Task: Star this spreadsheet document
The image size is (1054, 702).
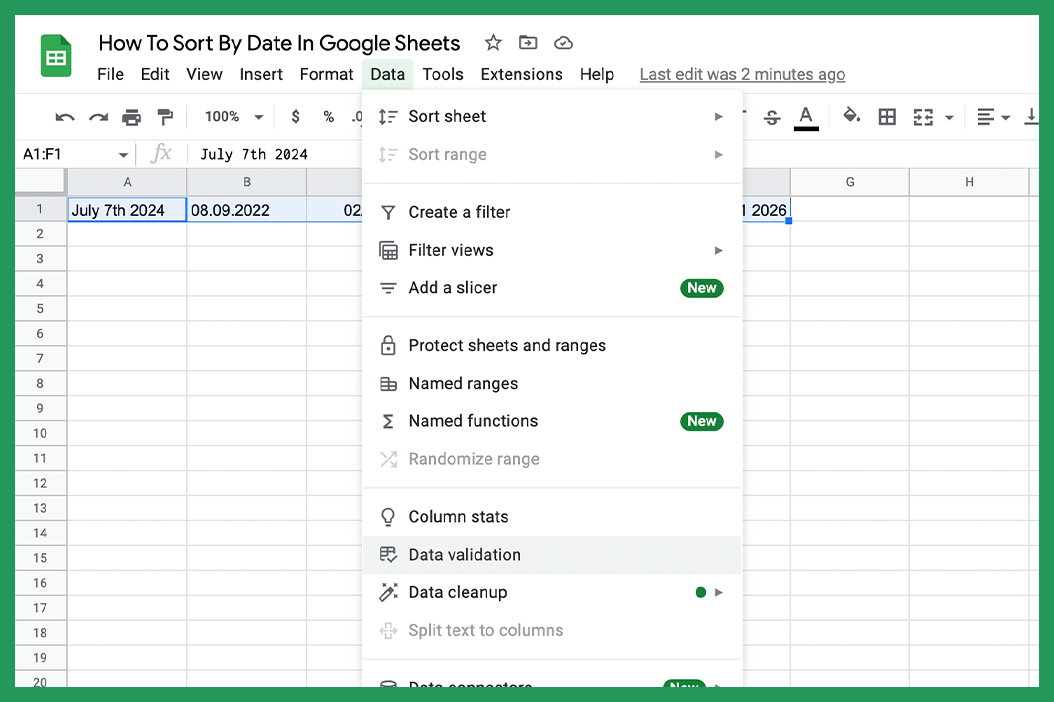Action: (x=493, y=43)
